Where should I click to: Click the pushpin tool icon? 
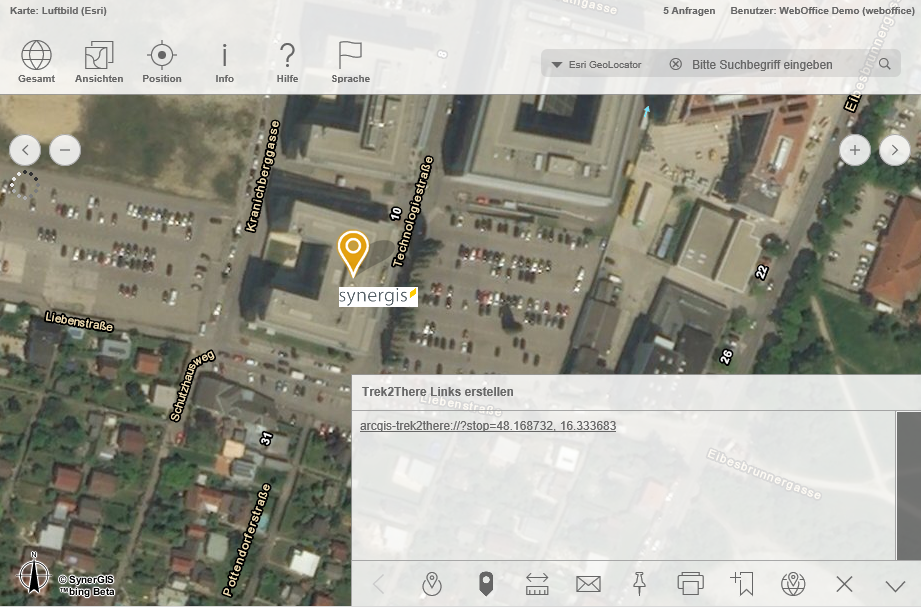639,584
